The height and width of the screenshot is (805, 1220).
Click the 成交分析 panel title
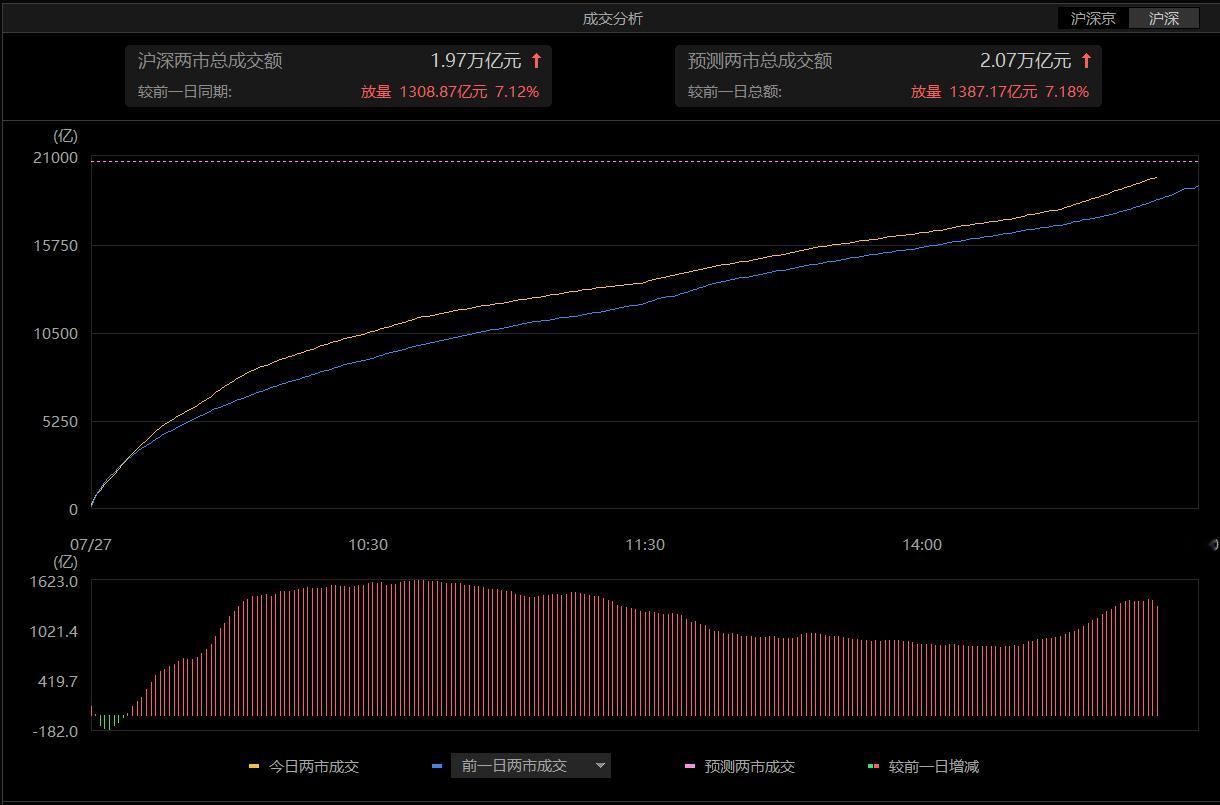point(613,18)
